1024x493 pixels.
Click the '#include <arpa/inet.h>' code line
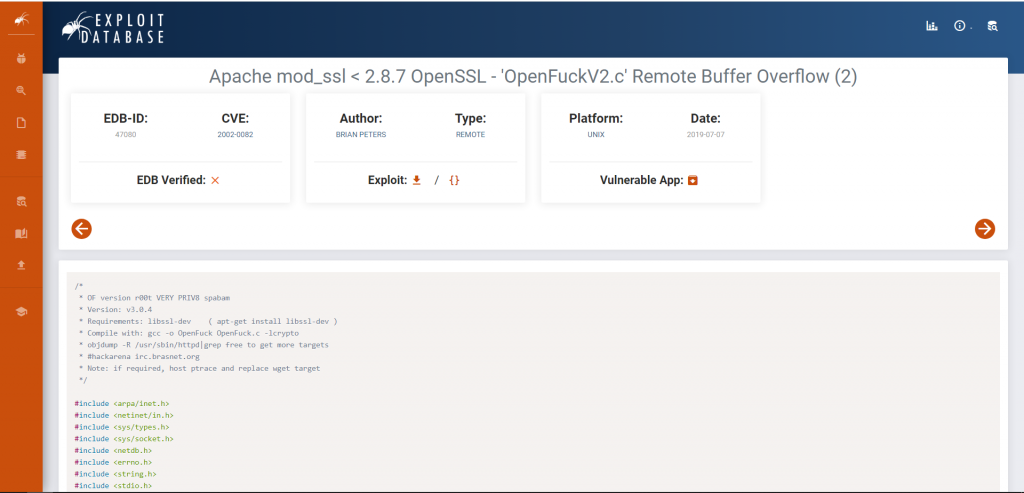pos(121,404)
